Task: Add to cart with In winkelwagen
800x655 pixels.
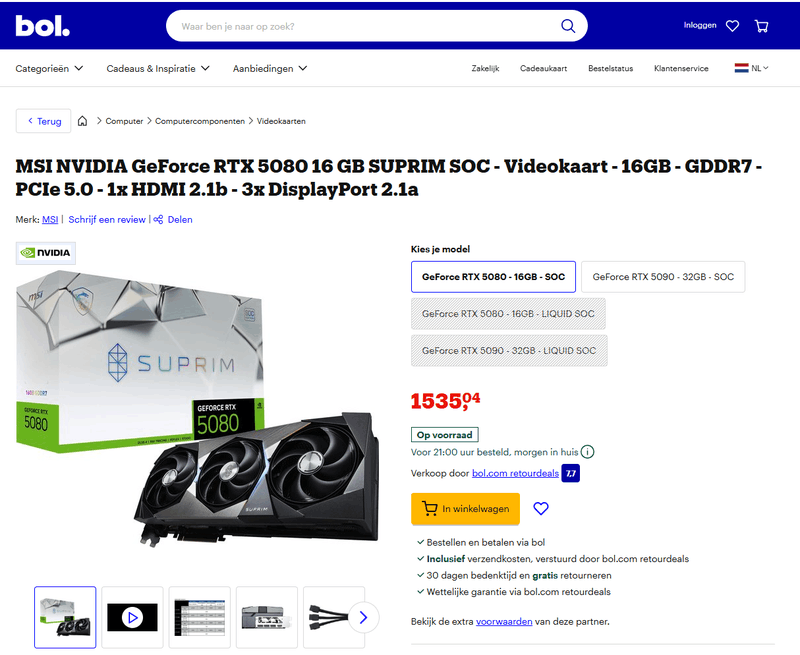Action: [x=465, y=509]
